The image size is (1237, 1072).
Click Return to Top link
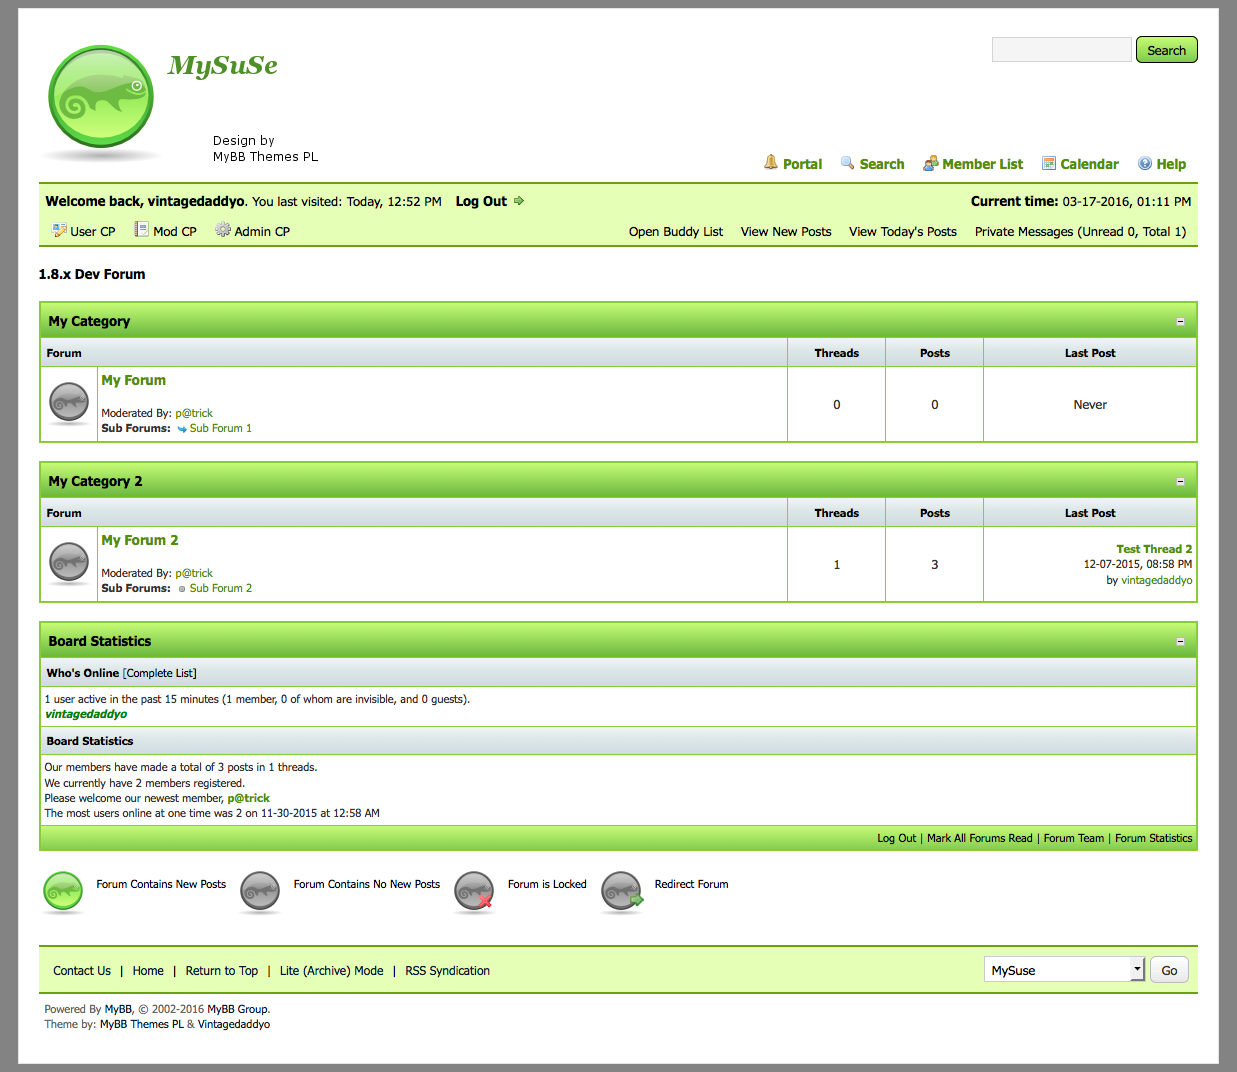(222, 971)
